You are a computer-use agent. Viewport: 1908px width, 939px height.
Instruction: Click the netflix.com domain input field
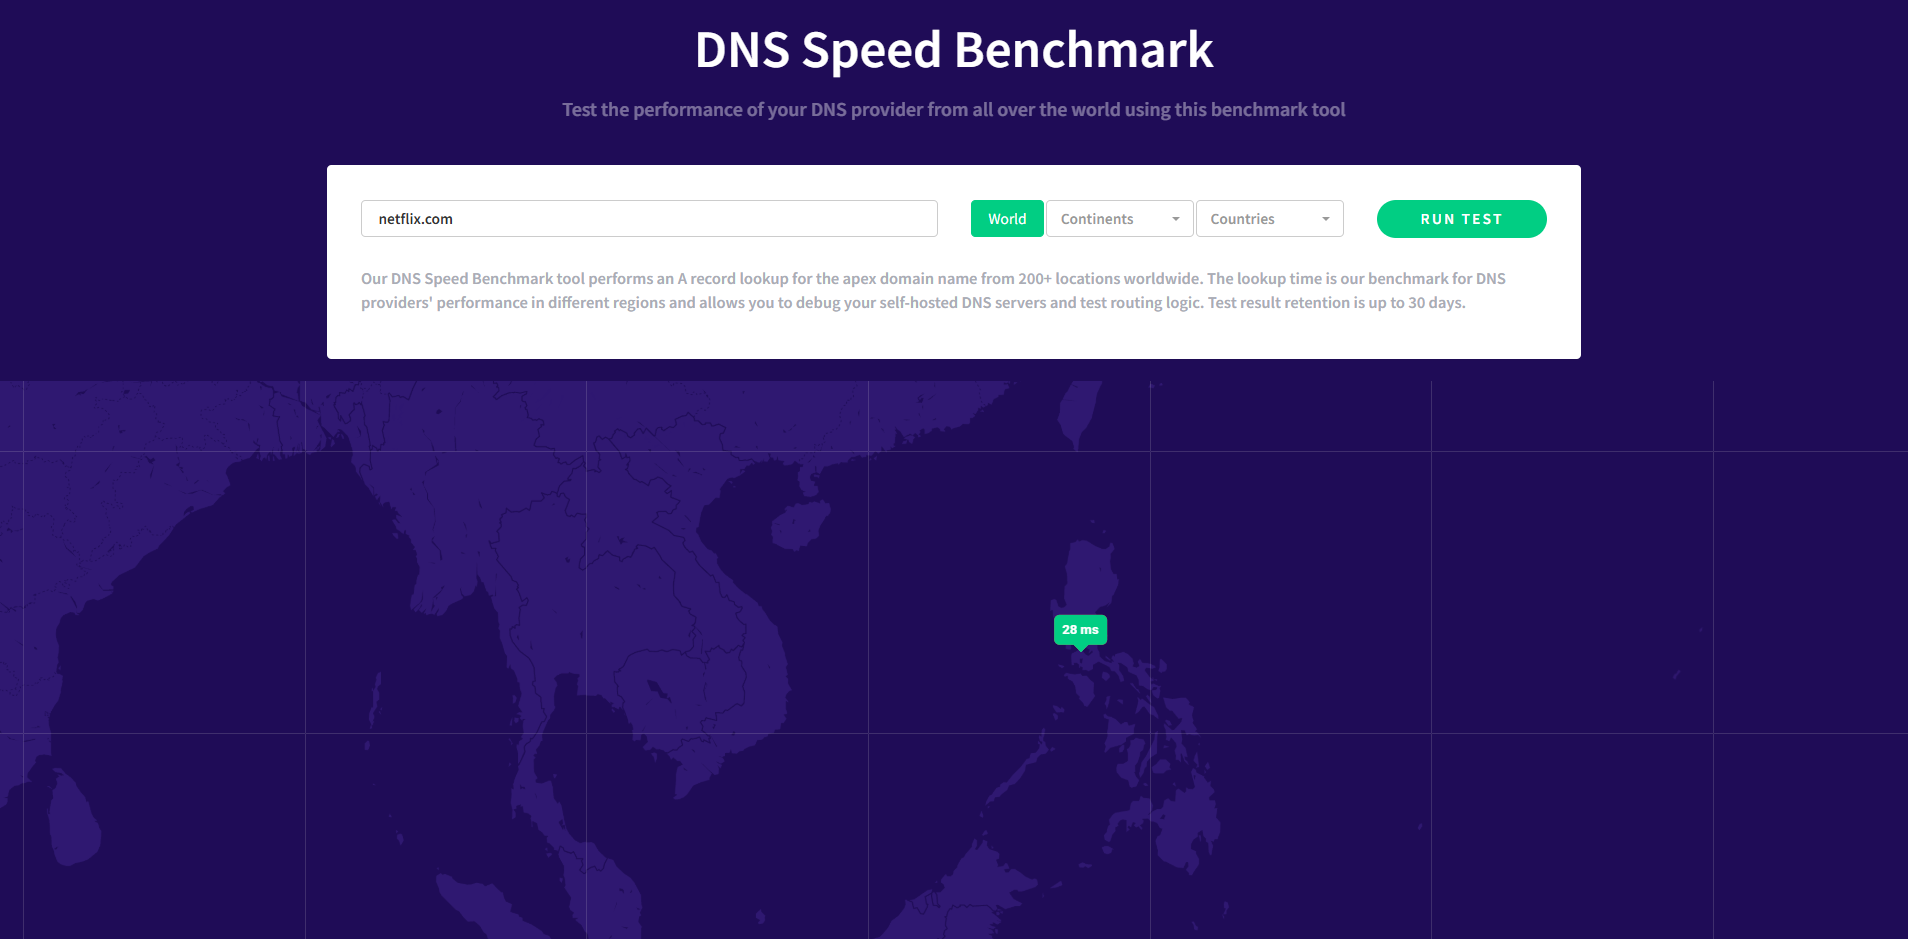point(648,219)
